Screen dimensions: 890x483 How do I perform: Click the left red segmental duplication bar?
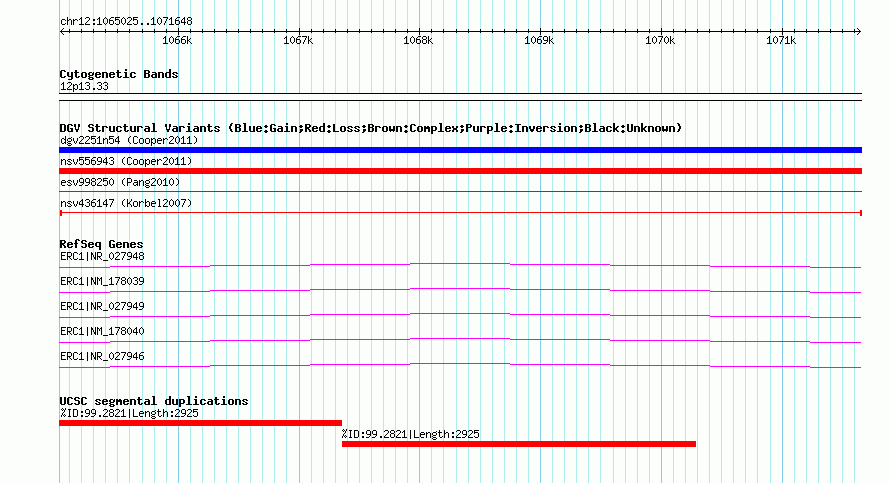[200, 423]
